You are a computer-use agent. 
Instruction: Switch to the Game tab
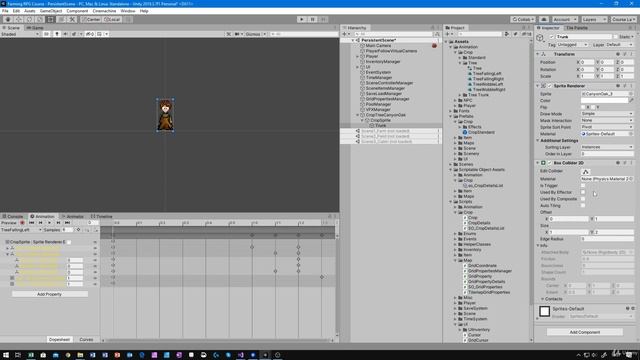35,28
